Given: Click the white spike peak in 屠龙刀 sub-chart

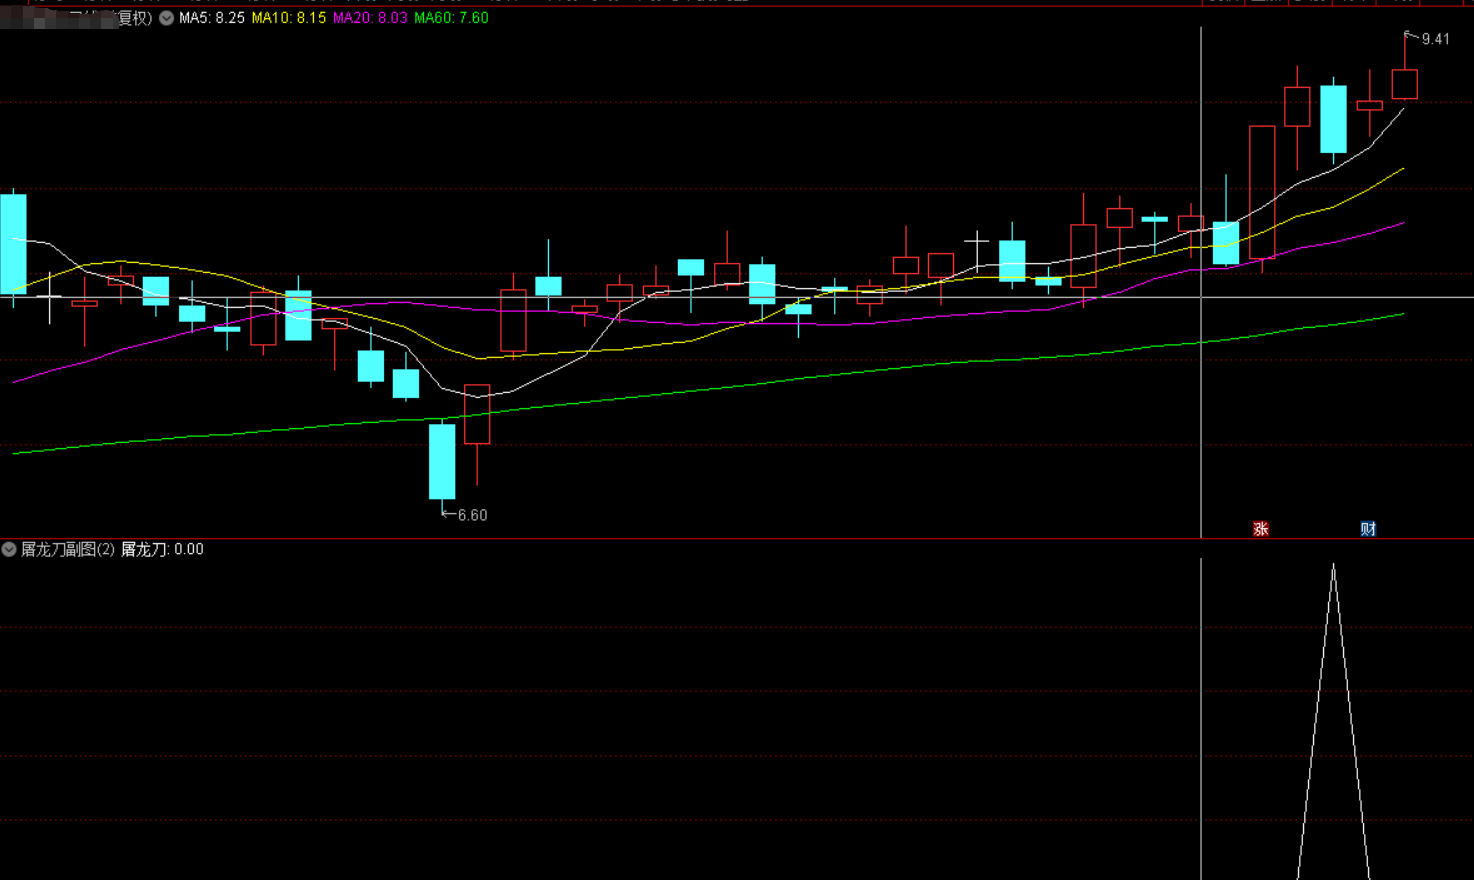Looking at the screenshot, I should (x=1333, y=566).
